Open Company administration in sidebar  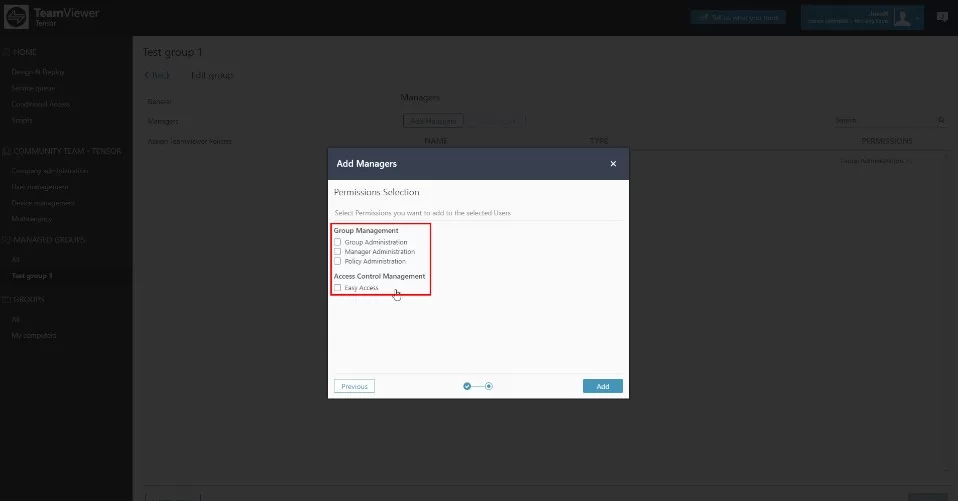49,171
